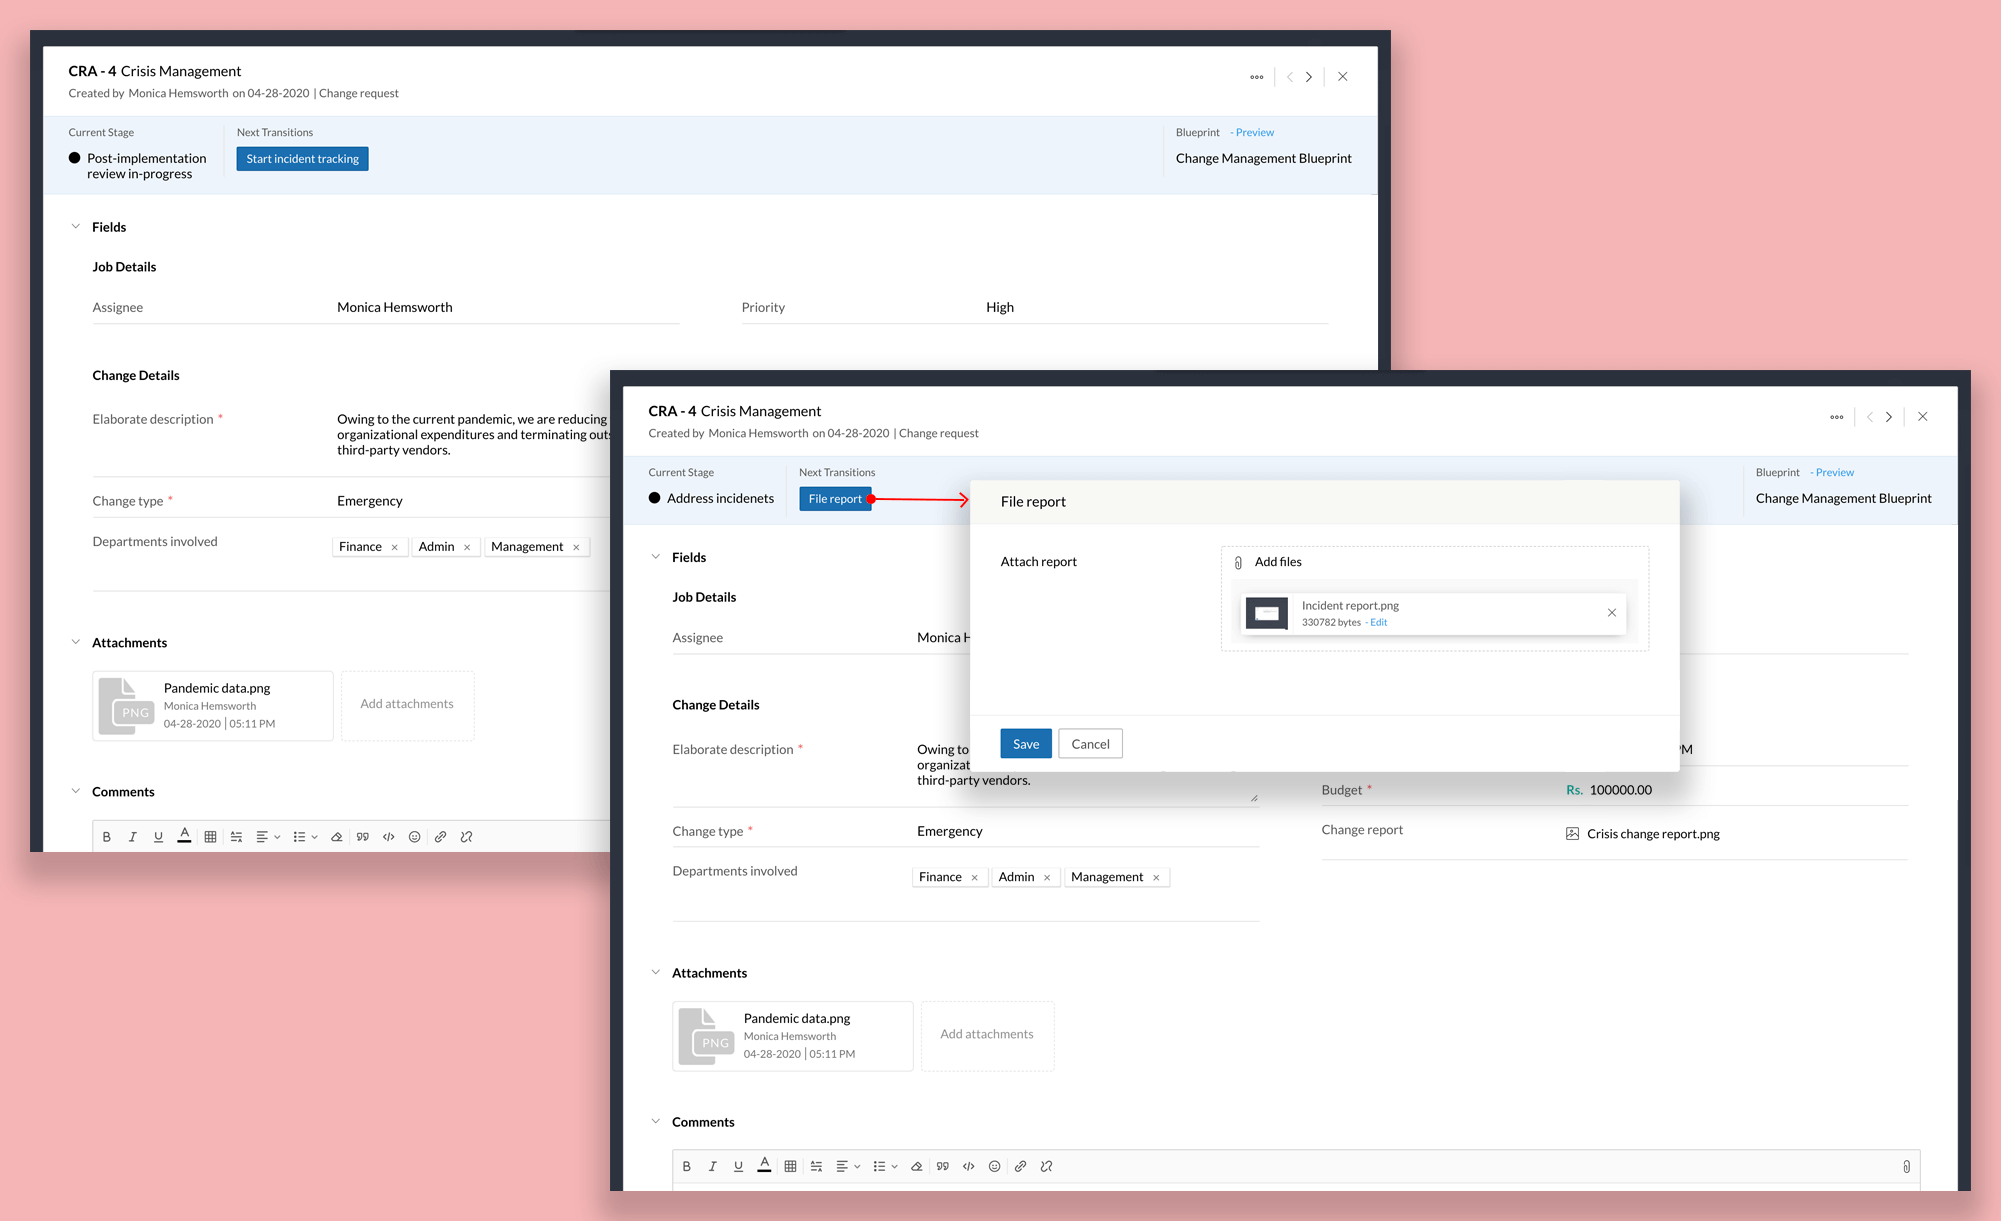Insert code snippet in back window comment editor

click(388, 837)
